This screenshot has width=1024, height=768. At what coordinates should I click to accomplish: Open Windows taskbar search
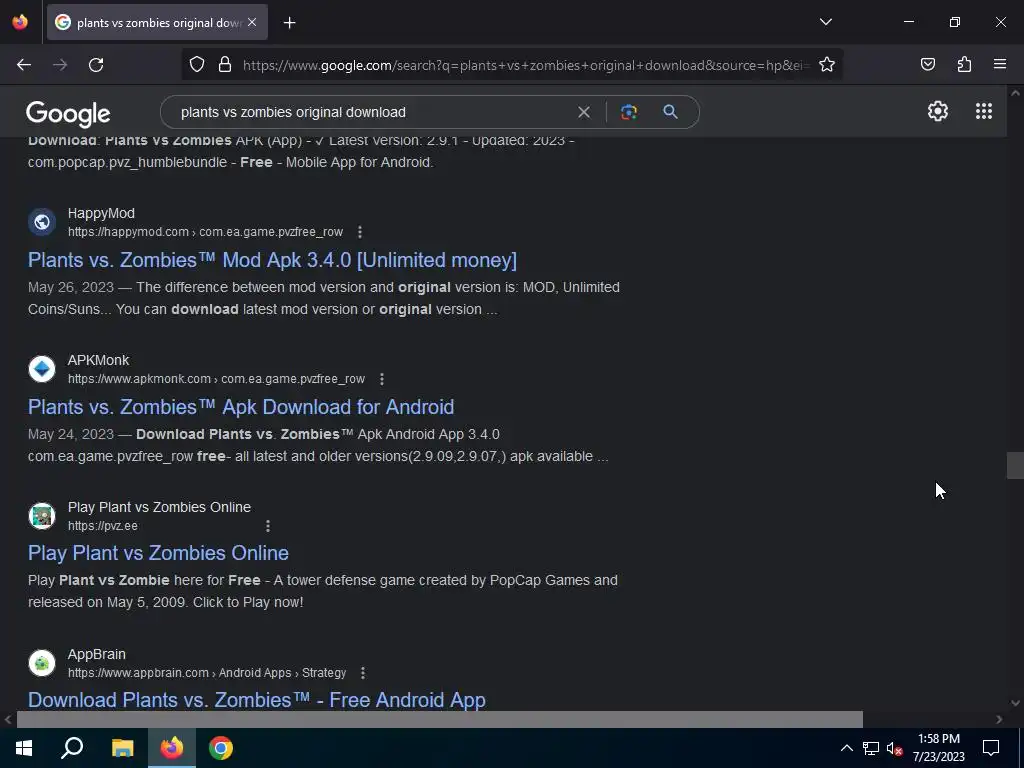(72, 748)
